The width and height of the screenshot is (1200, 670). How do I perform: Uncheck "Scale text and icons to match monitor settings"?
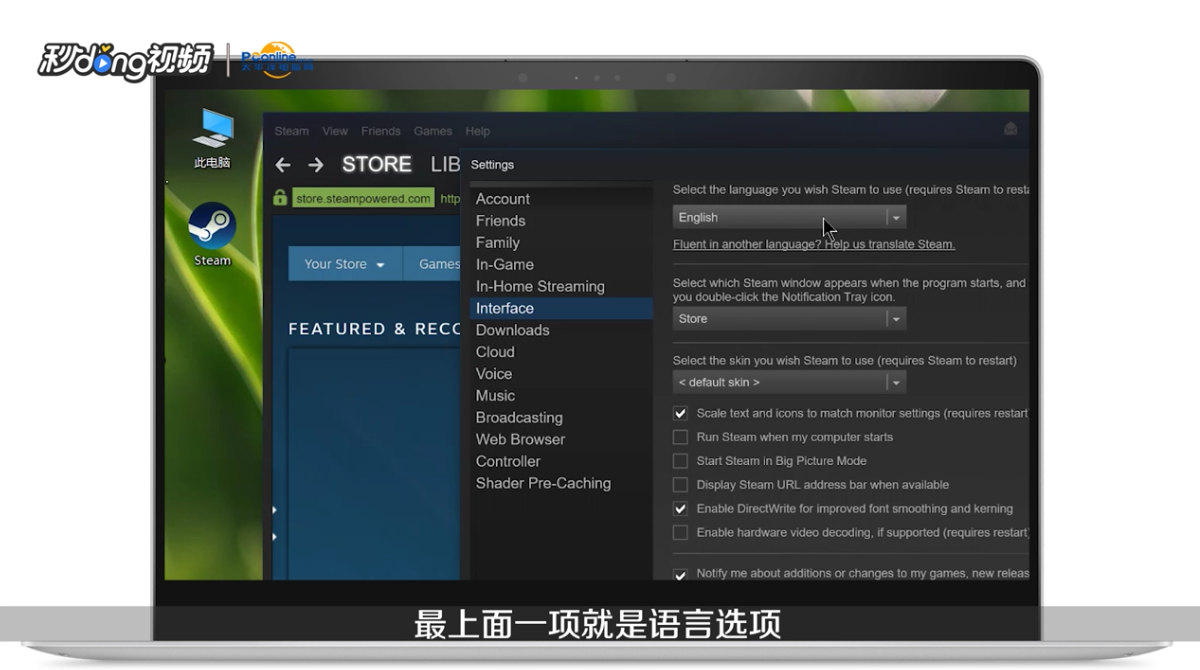(680, 413)
